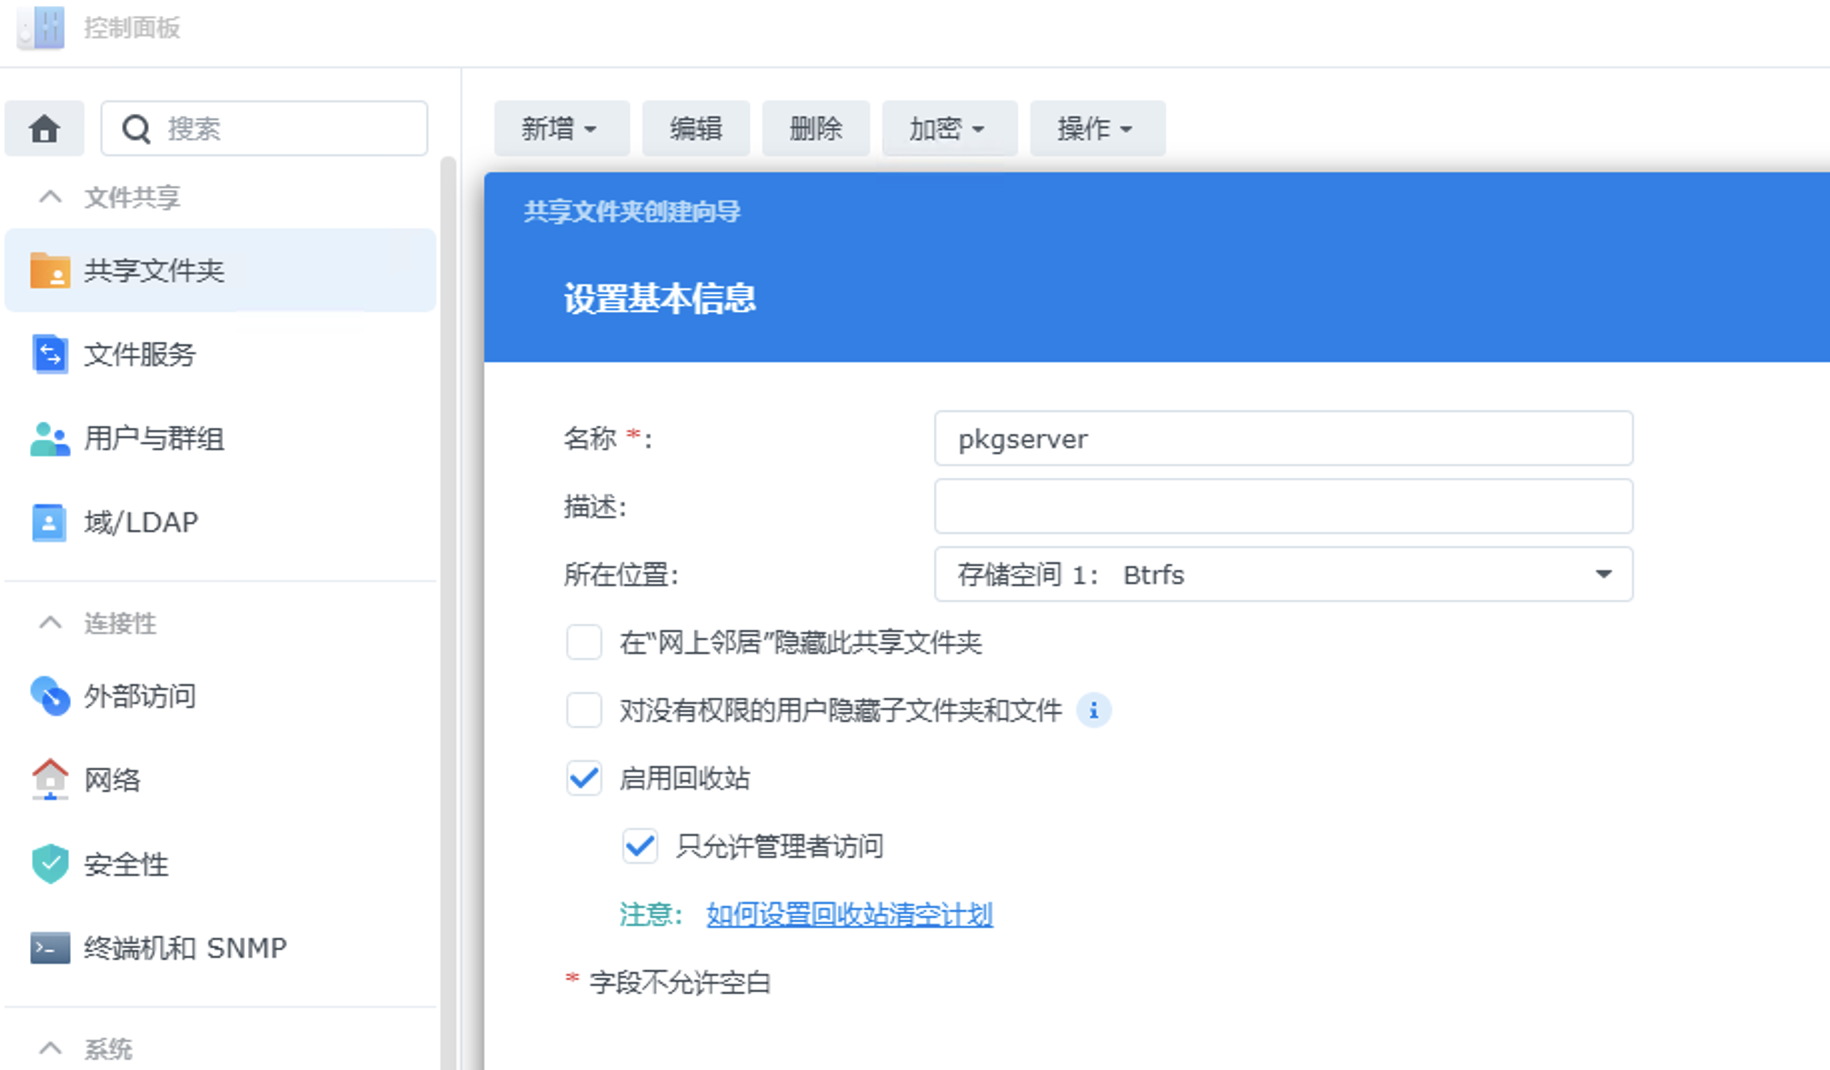This screenshot has height=1070, width=1830.
Task: Open the Network (网络) house icon
Action: [49, 779]
